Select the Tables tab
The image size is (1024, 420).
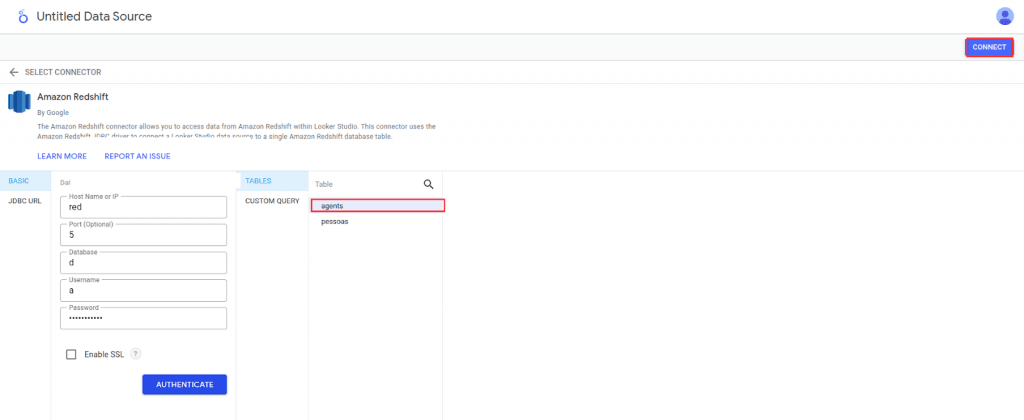(258, 181)
